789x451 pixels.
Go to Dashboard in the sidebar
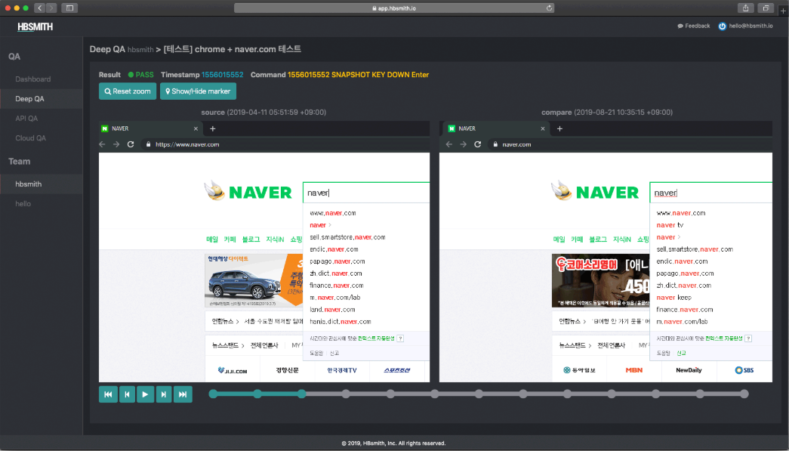click(x=33, y=78)
